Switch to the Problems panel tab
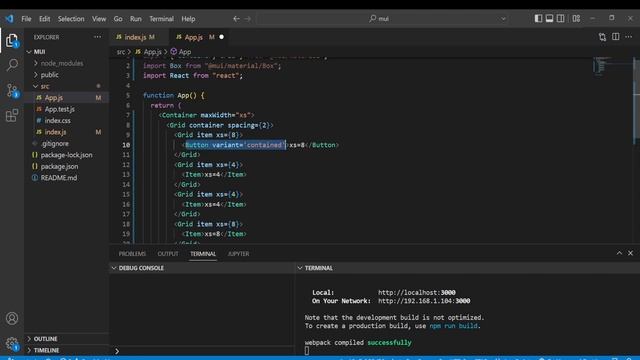Viewport: 640px width, 360px height. (x=132, y=253)
